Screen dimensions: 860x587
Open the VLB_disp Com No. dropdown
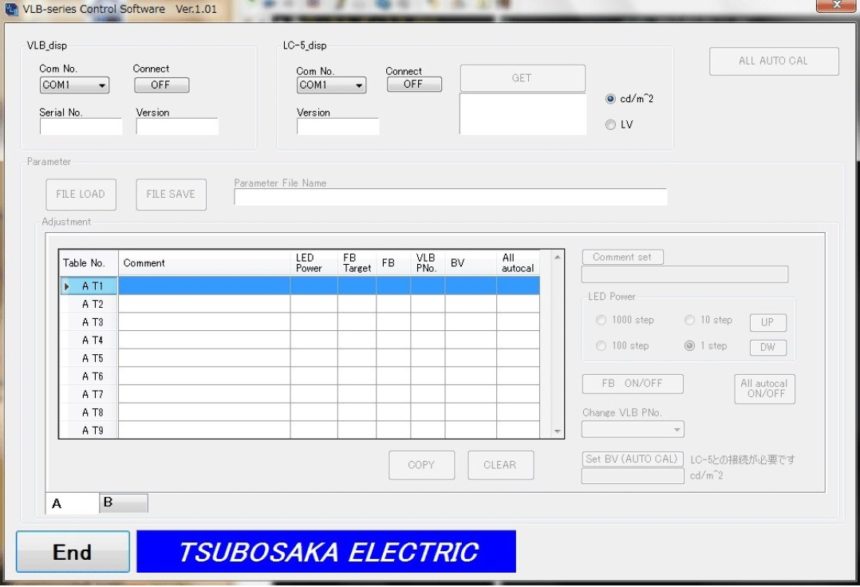75,85
